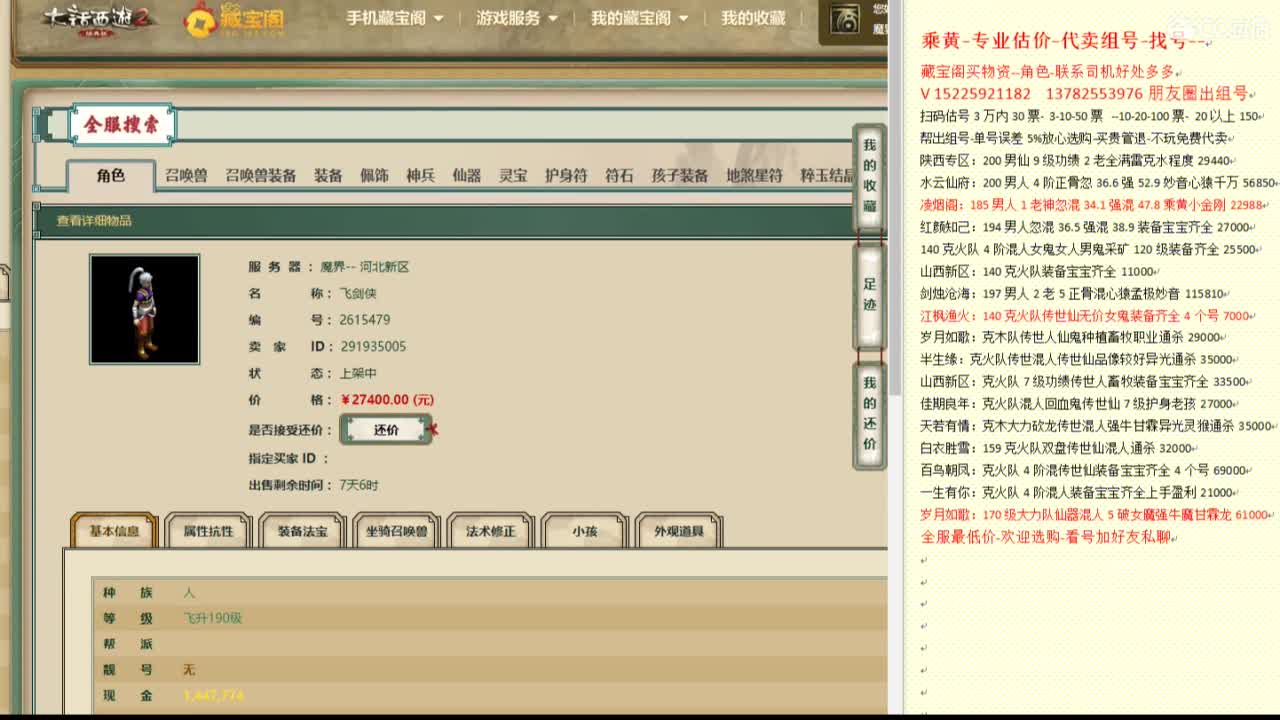Image resolution: width=1280 pixels, height=720 pixels.
Task: Select the 符石 category tab
Action: pyautogui.click(x=619, y=176)
